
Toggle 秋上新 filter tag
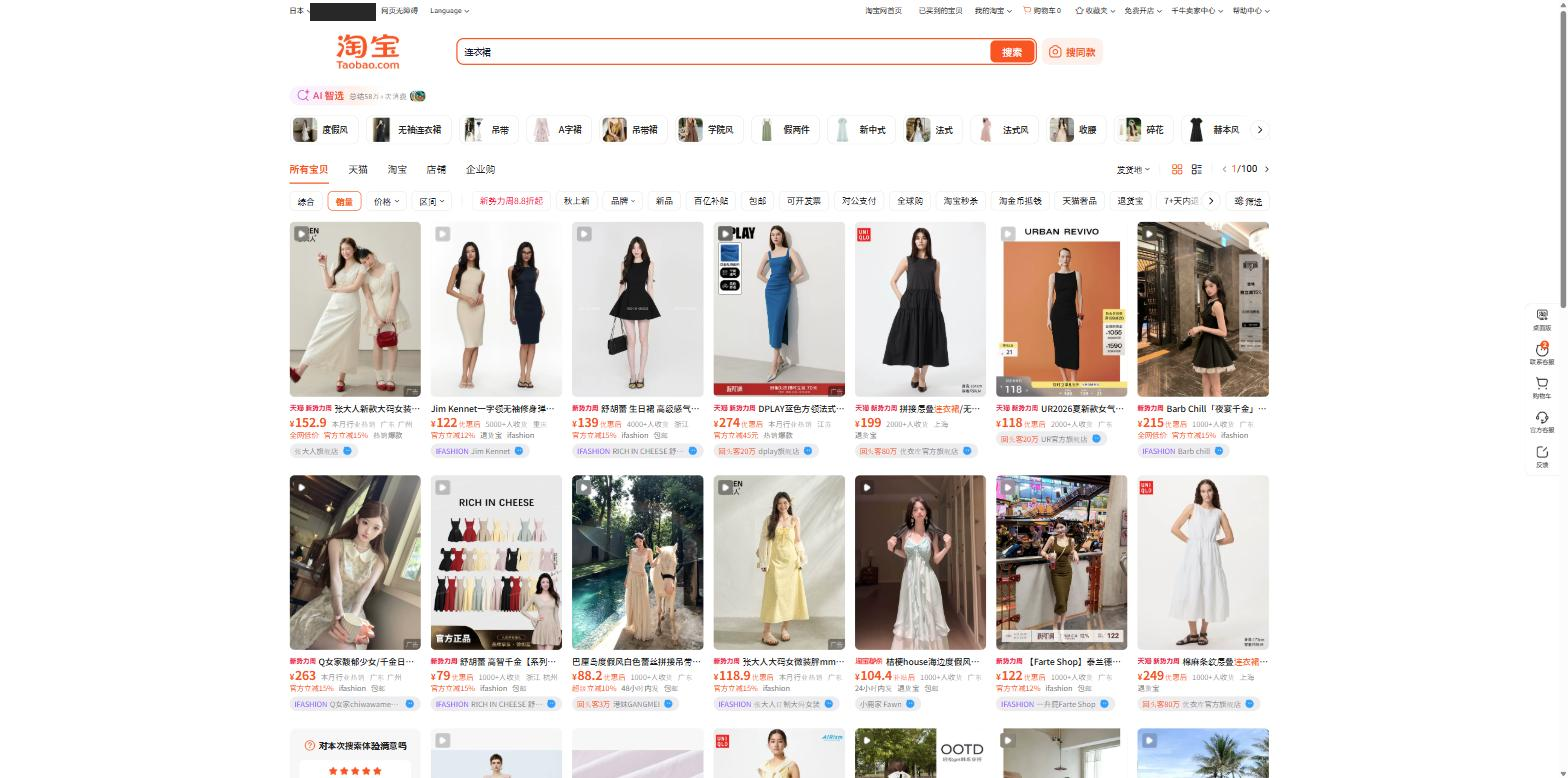coord(577,201)
